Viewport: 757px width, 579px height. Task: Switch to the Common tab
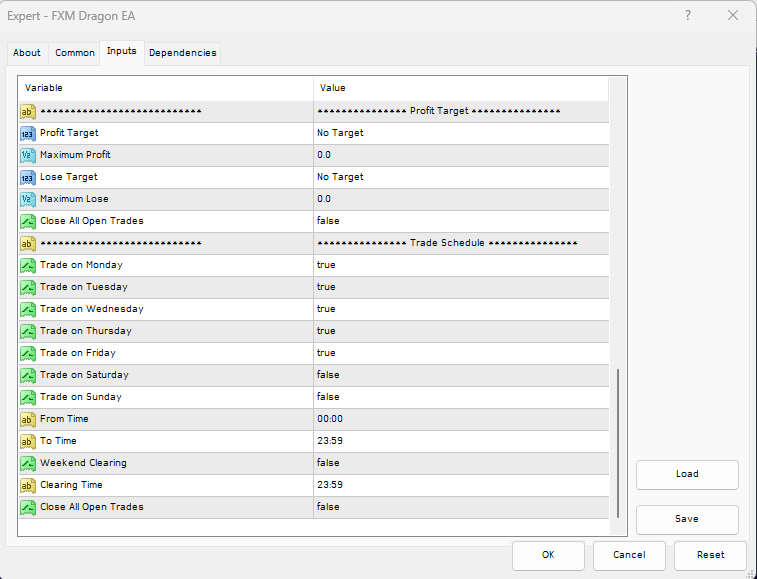[x=75, y=53]
